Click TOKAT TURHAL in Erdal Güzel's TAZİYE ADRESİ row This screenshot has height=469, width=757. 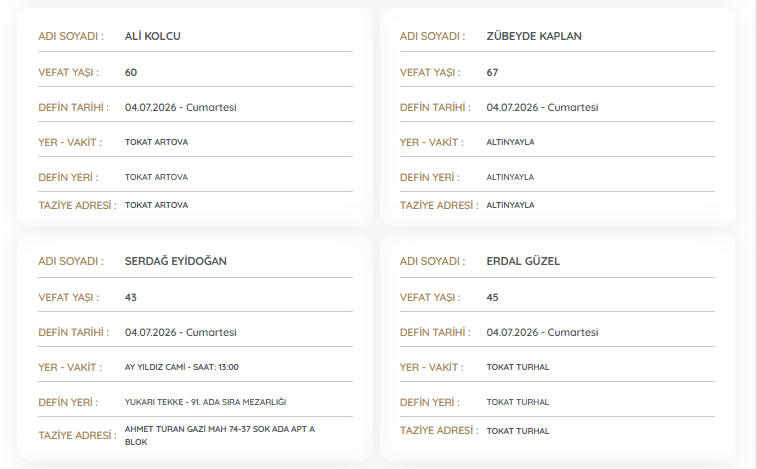[x=518, y=431]
